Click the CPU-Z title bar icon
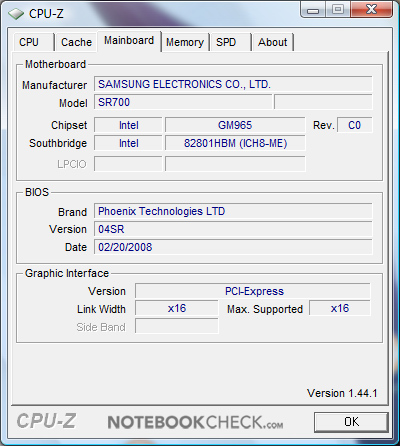Screen dimensions: 400x446 16,14
